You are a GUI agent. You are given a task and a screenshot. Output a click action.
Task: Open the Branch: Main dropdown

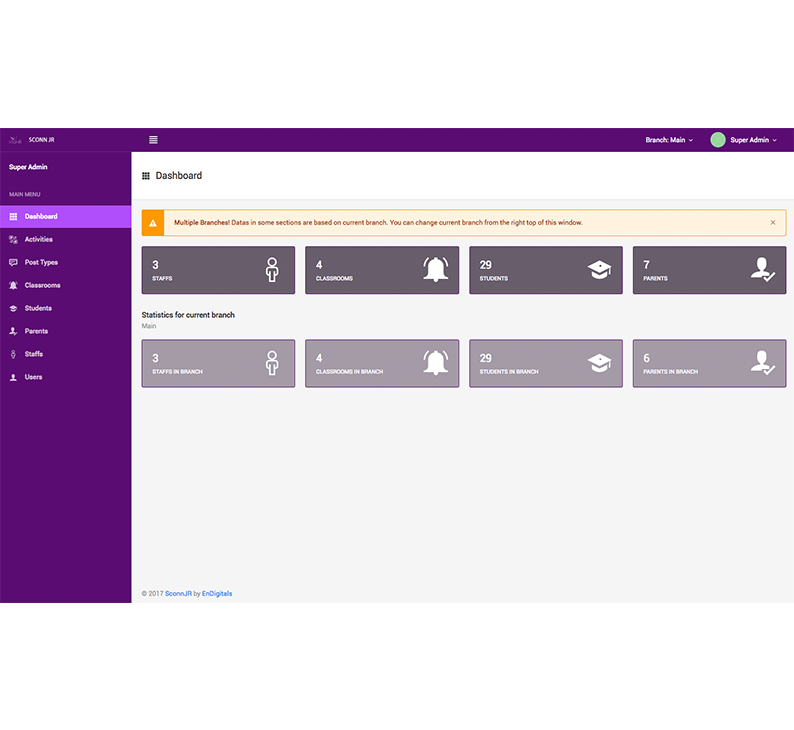coord(668,140)
